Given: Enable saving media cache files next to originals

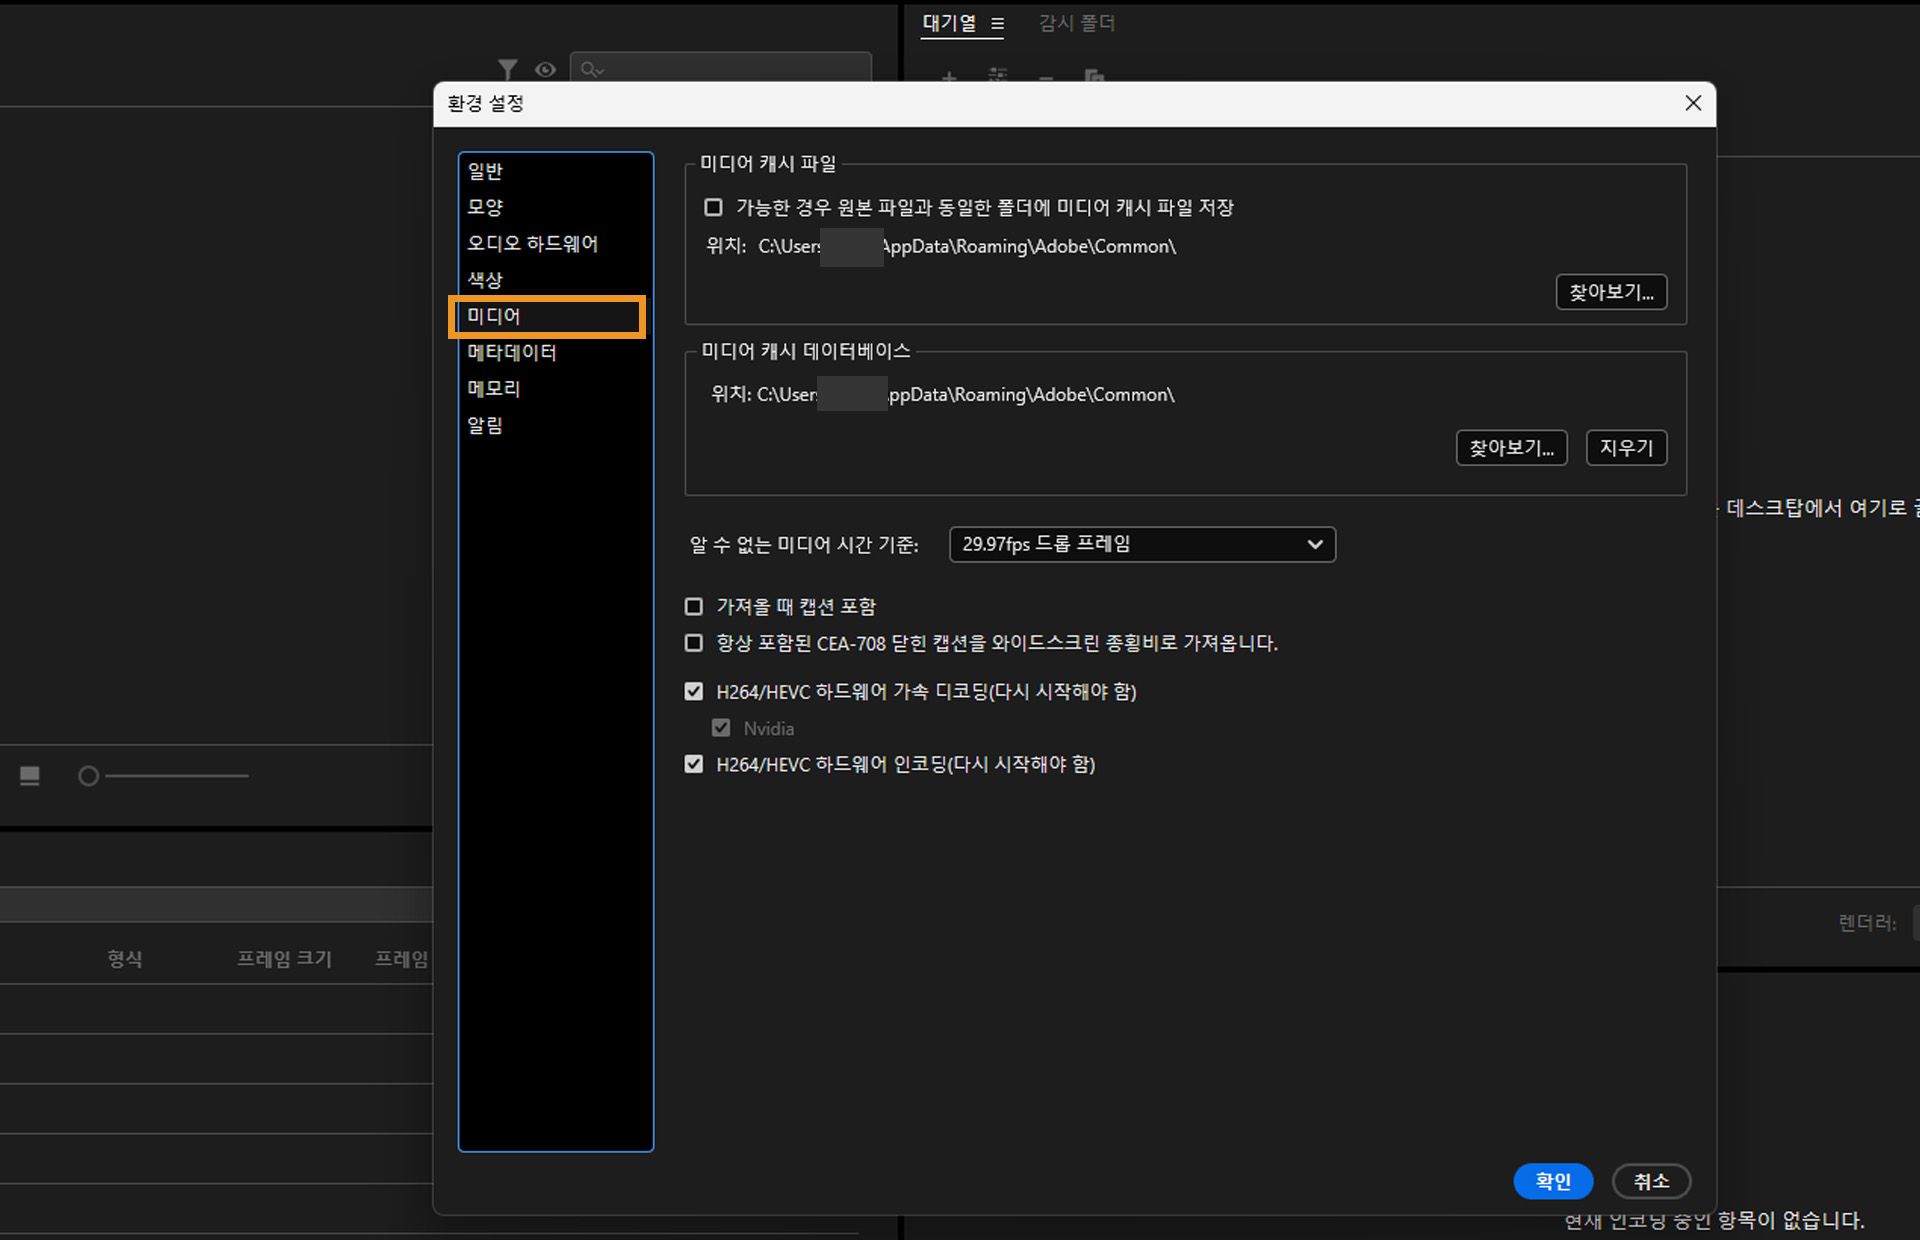Looking at the screenshot, I should tap(712, 207).
